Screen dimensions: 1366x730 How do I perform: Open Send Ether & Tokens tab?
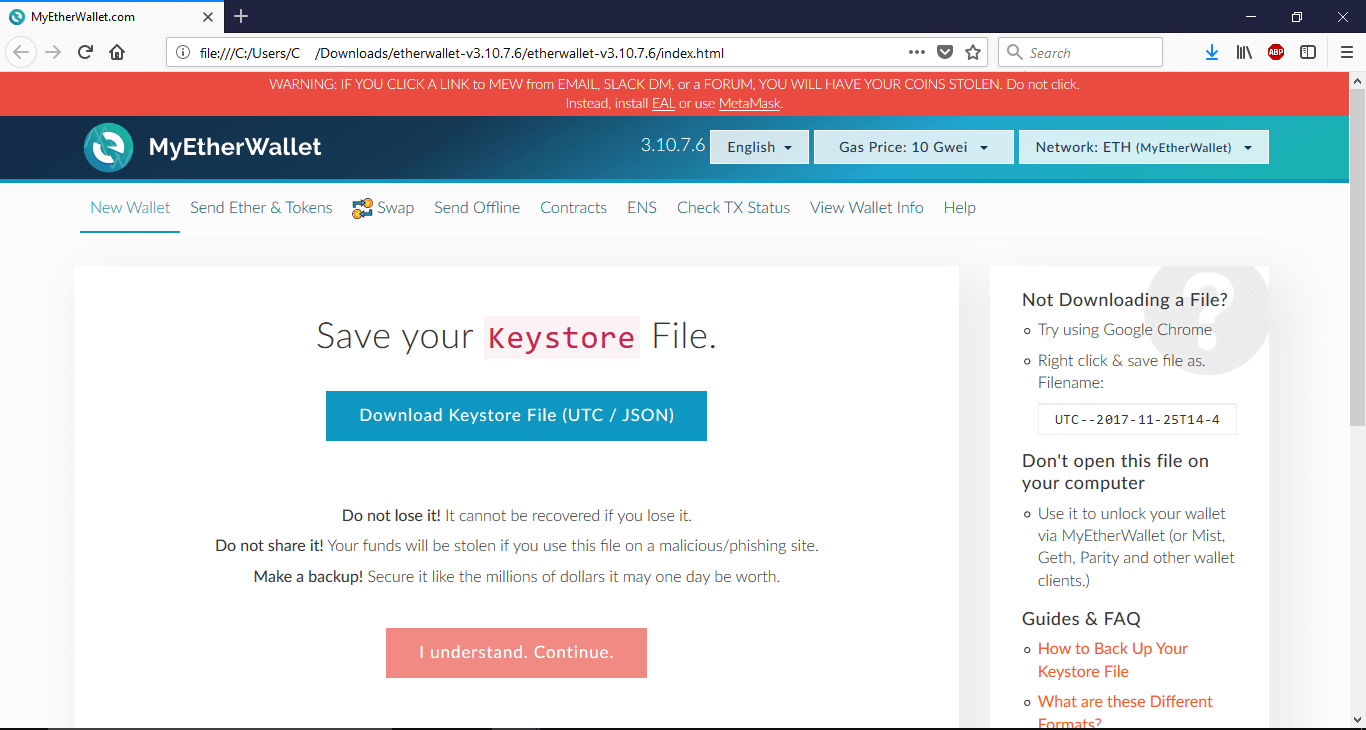click(261, 208)
